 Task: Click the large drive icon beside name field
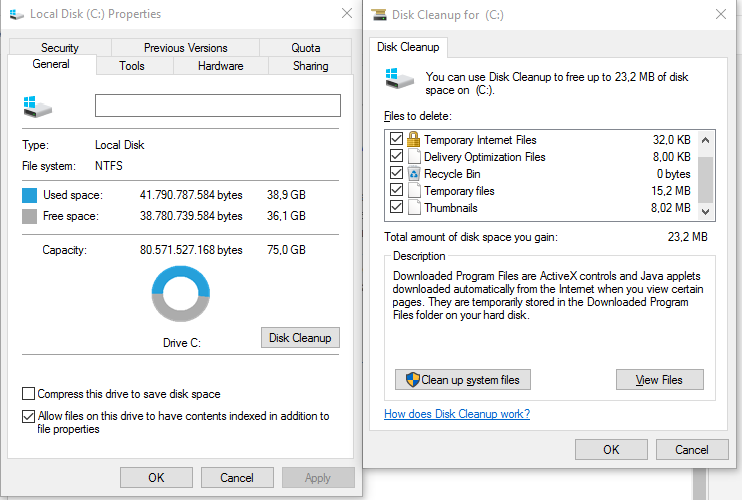[x=37, y=106]
